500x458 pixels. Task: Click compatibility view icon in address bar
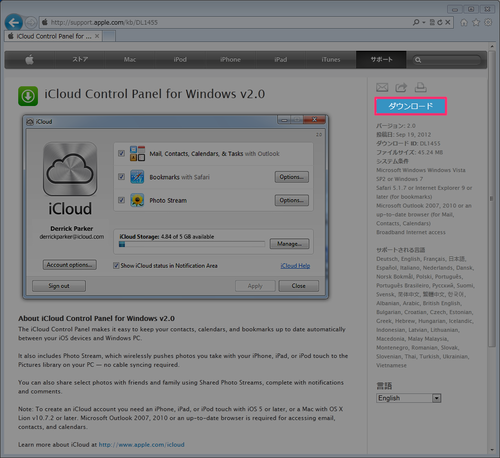pos(432,22)
